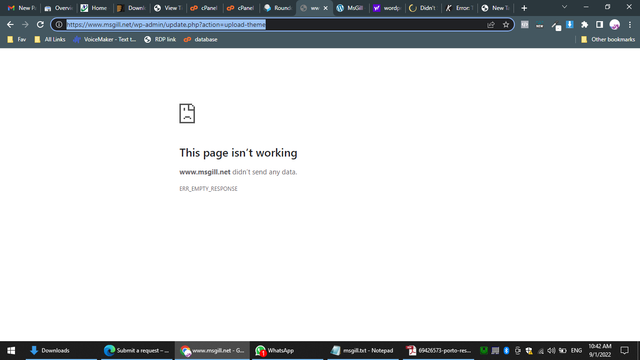This screenshot has height=360, width=640.
Task: Open the database bookmark
Action: pyautogui.click(x=200, y=39)
